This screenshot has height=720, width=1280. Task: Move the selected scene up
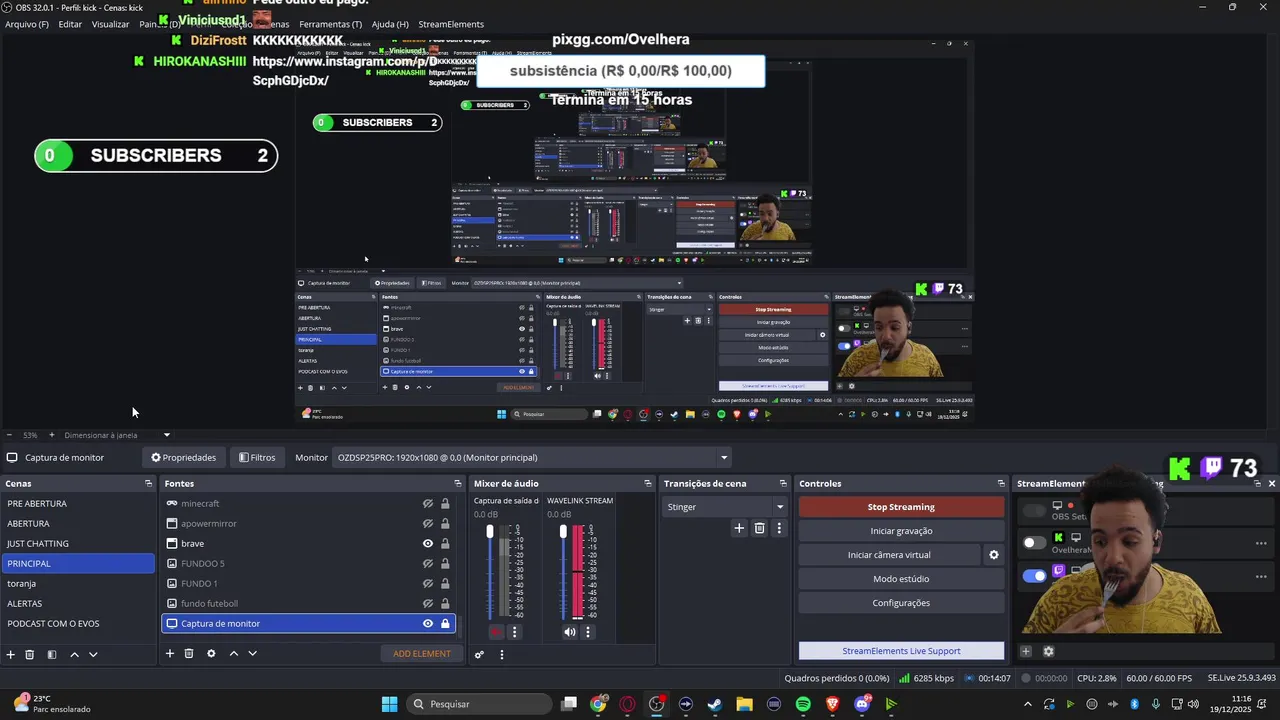pos(74,654)
